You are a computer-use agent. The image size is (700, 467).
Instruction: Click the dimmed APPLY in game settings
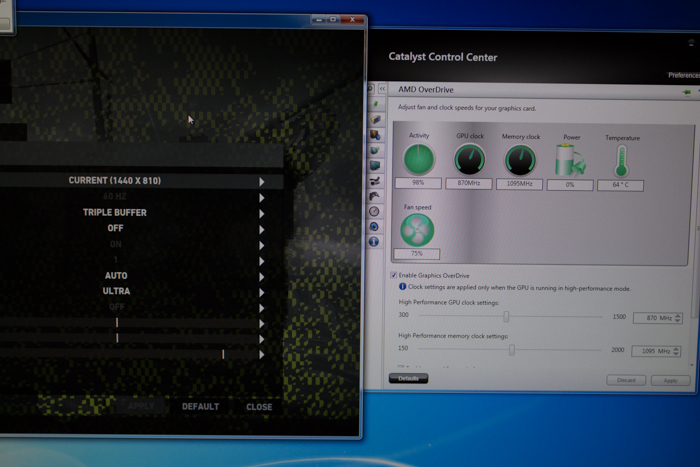pos(141,406)
